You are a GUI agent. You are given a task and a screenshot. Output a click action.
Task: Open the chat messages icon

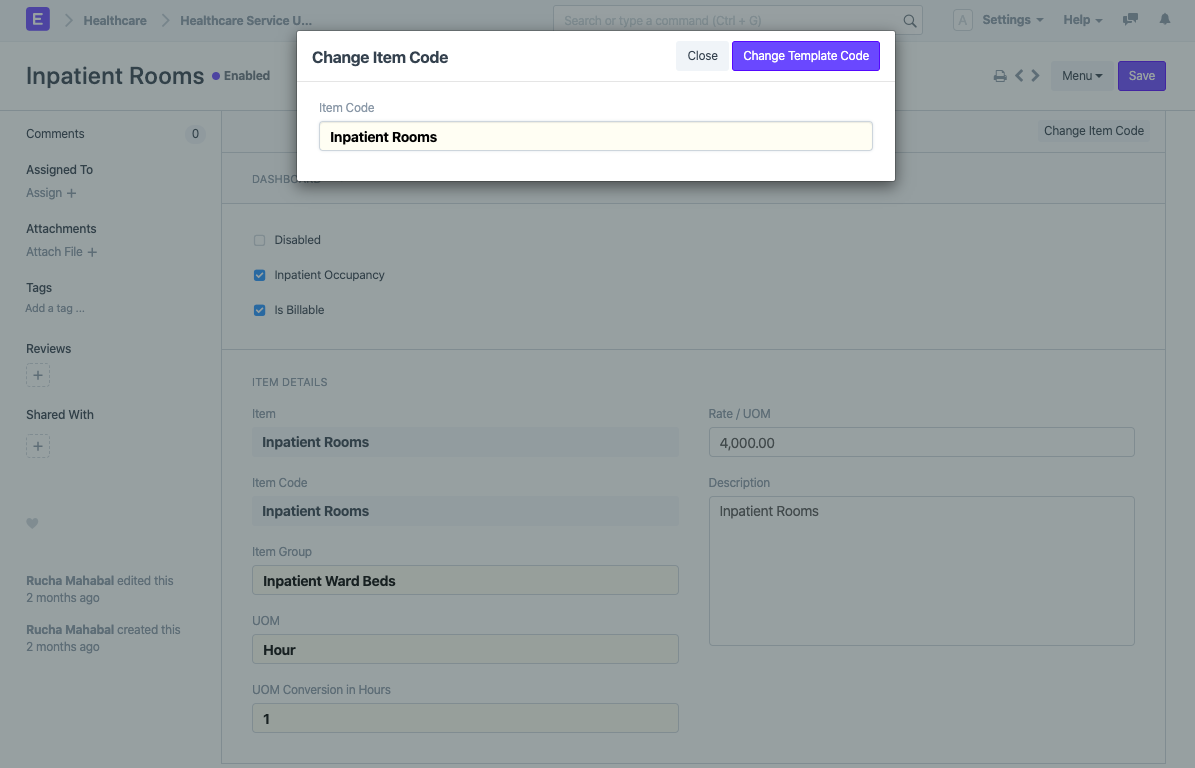point(1130,20)
